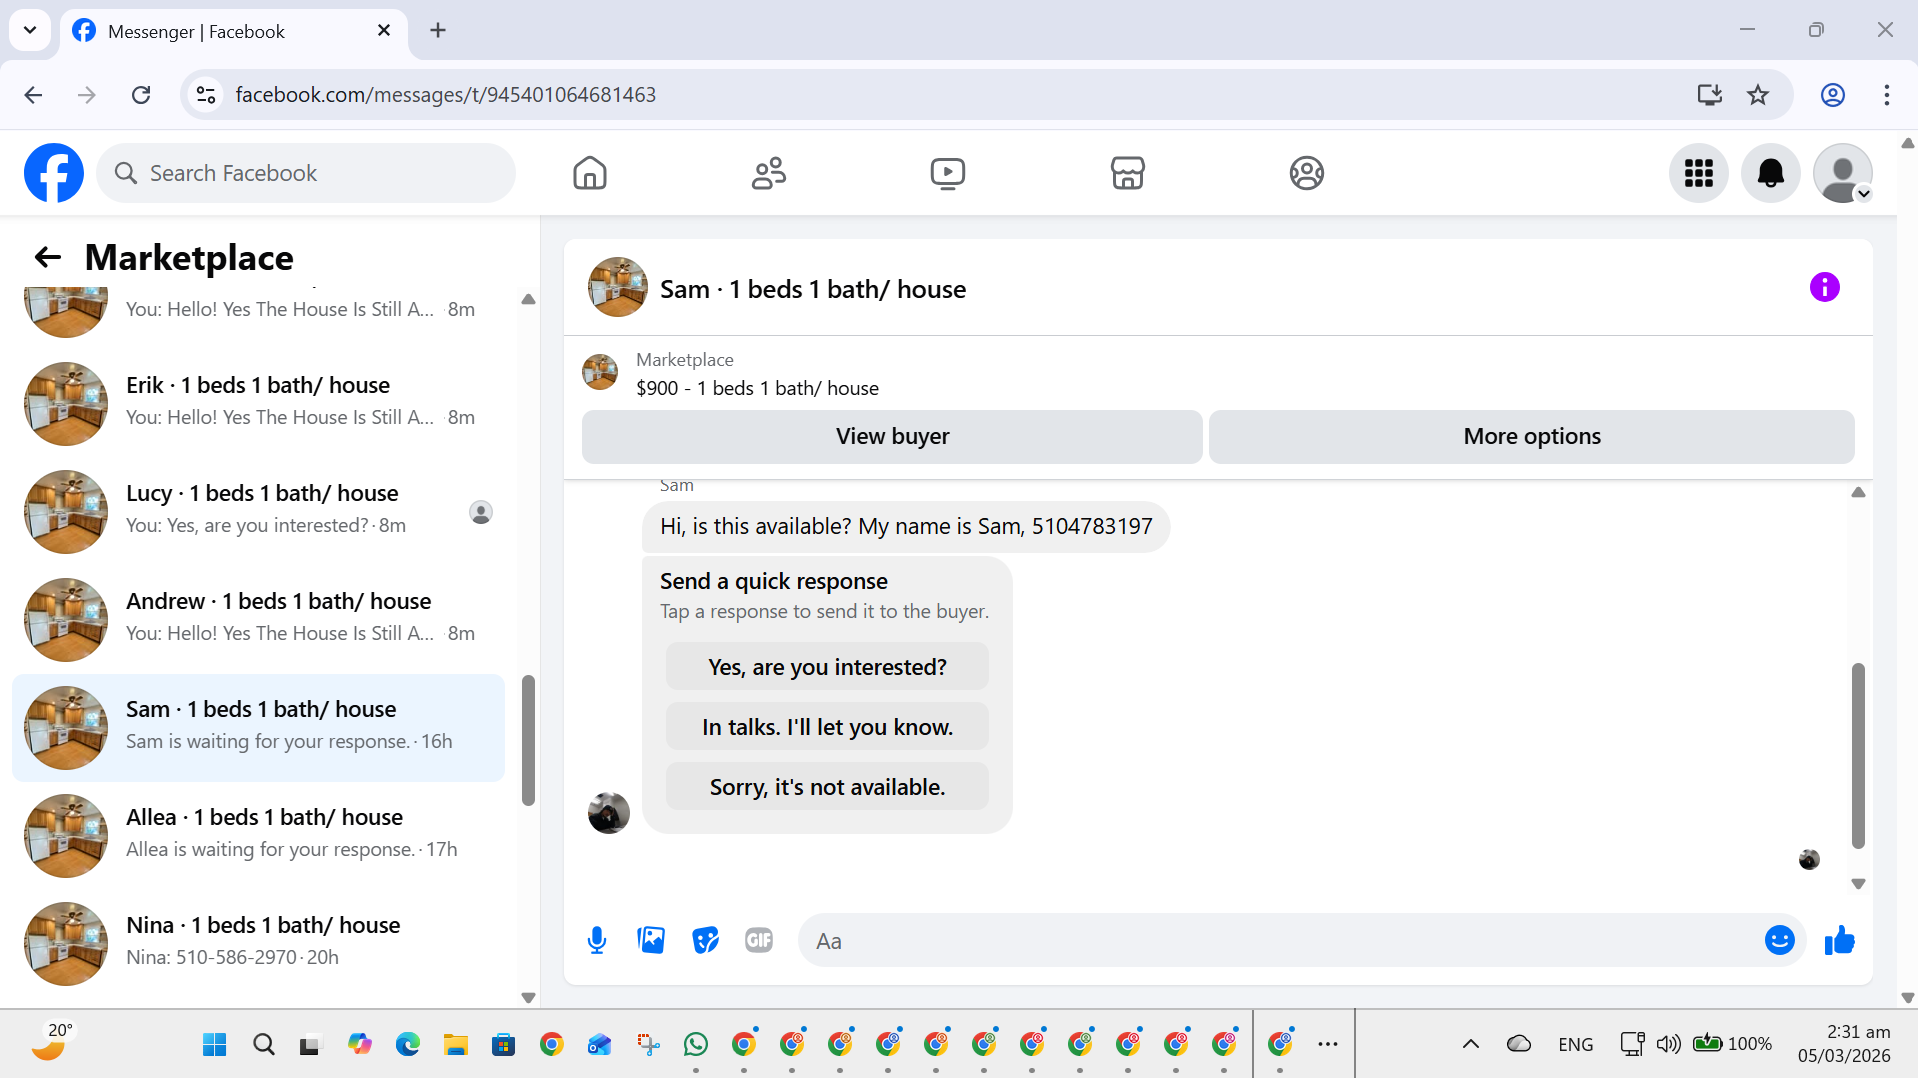This screenshot has width=1918, height=1078.
Task: Click Sam's avatar beside the quick responses
Action: [608, 813]
